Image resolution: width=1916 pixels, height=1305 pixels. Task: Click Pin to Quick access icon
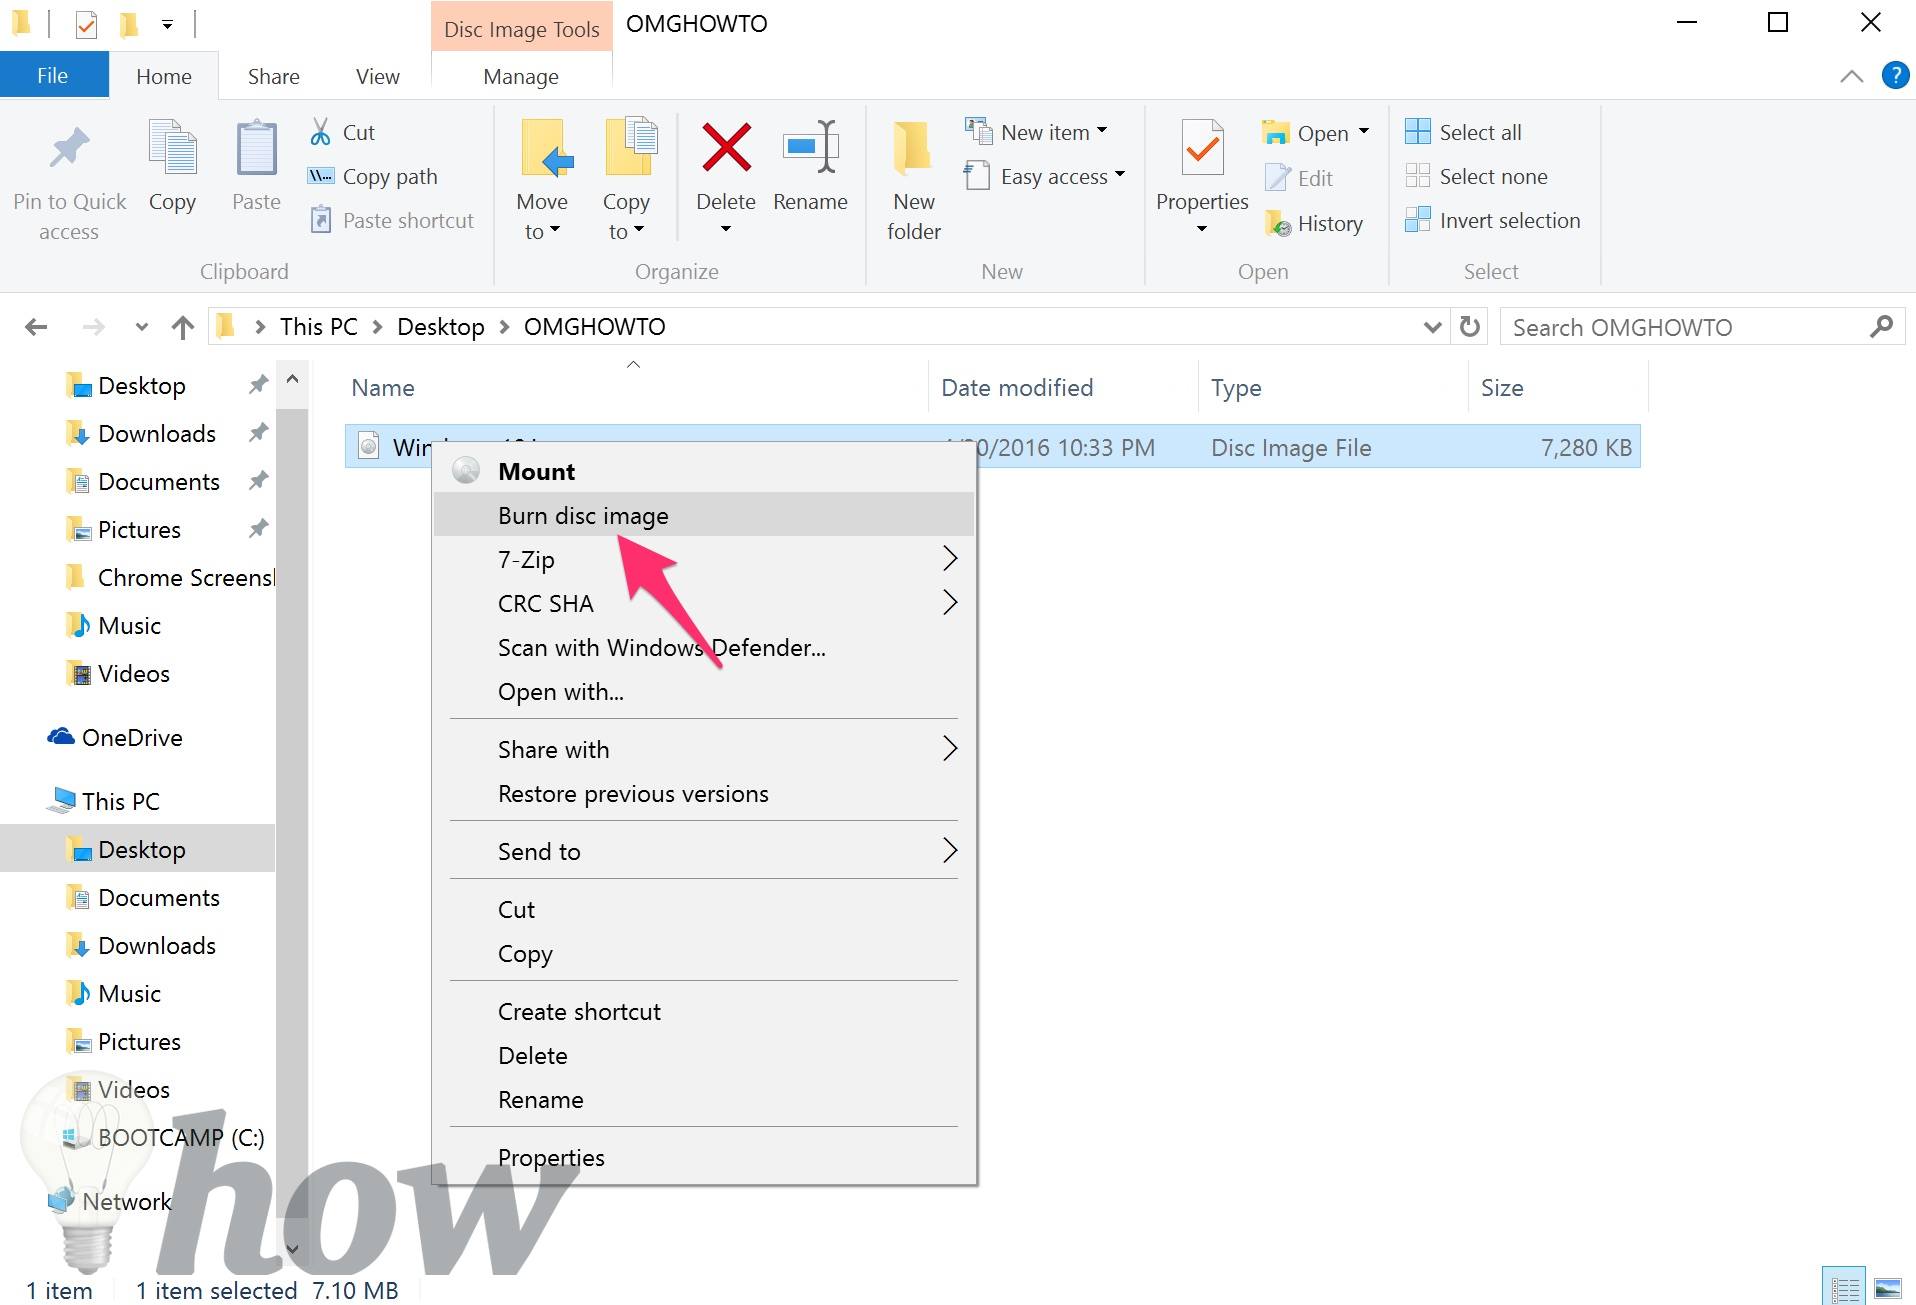[69, 150]
